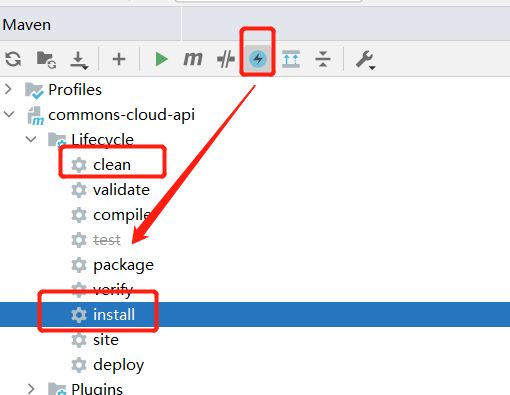Toggle 'Skip Tests' mode lightning icon
The image size is (510, 395).
(258, 59)
